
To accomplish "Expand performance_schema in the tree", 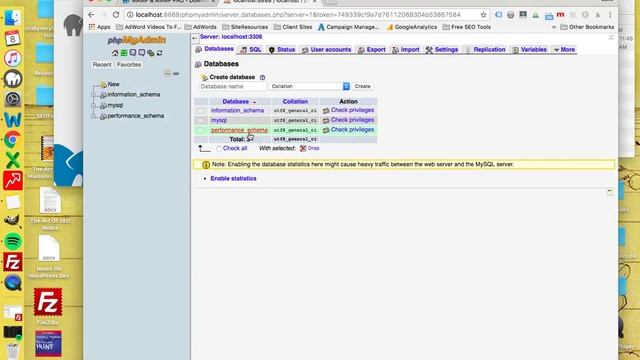I will coord(94,116).
